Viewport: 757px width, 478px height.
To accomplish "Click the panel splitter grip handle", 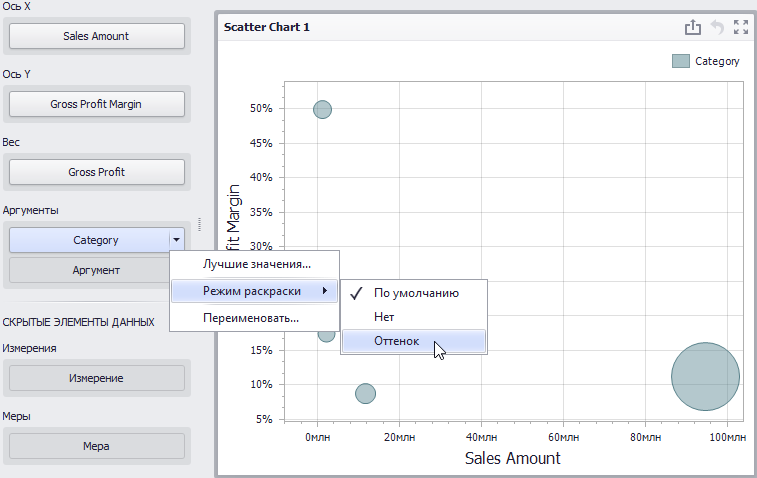I will (x=199, y=225).
